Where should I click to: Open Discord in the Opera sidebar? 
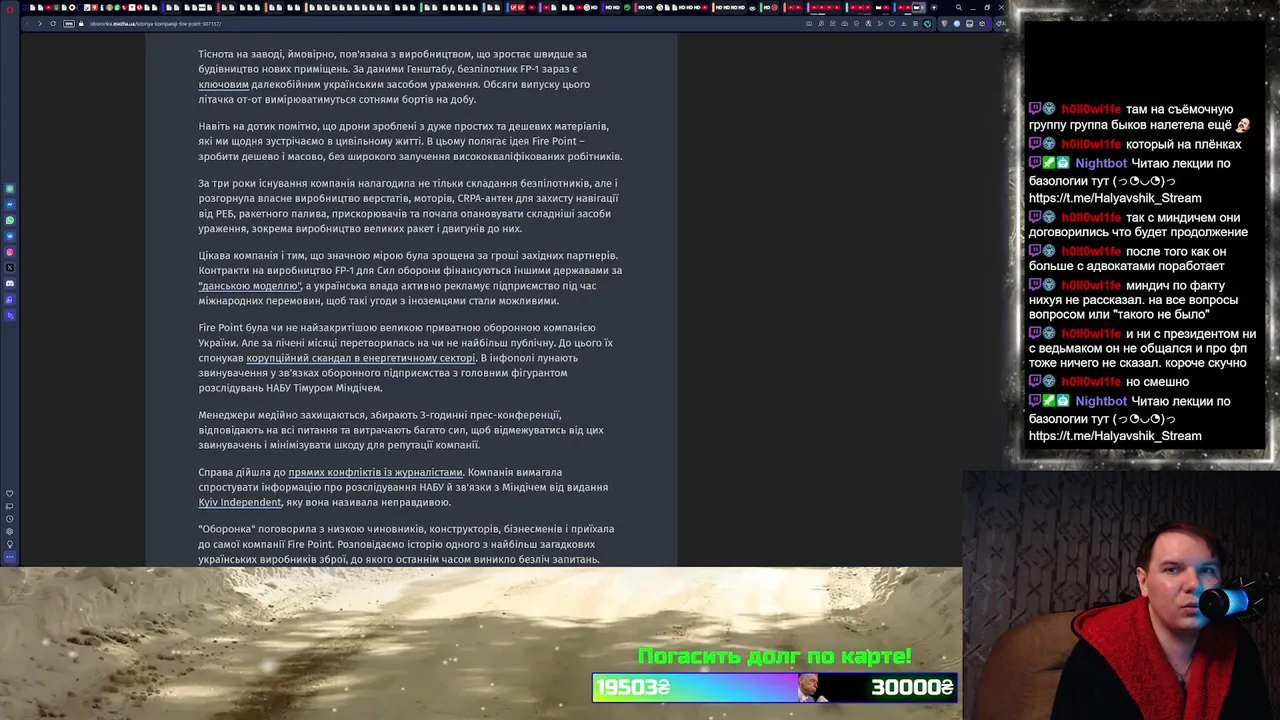click(x=10, y=283)
